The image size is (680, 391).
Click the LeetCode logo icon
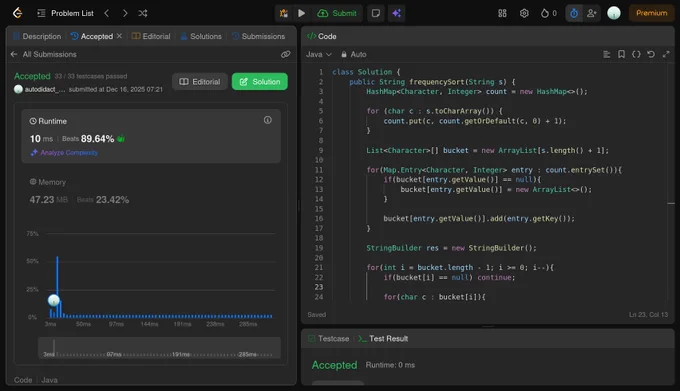[x=17, y=13]
